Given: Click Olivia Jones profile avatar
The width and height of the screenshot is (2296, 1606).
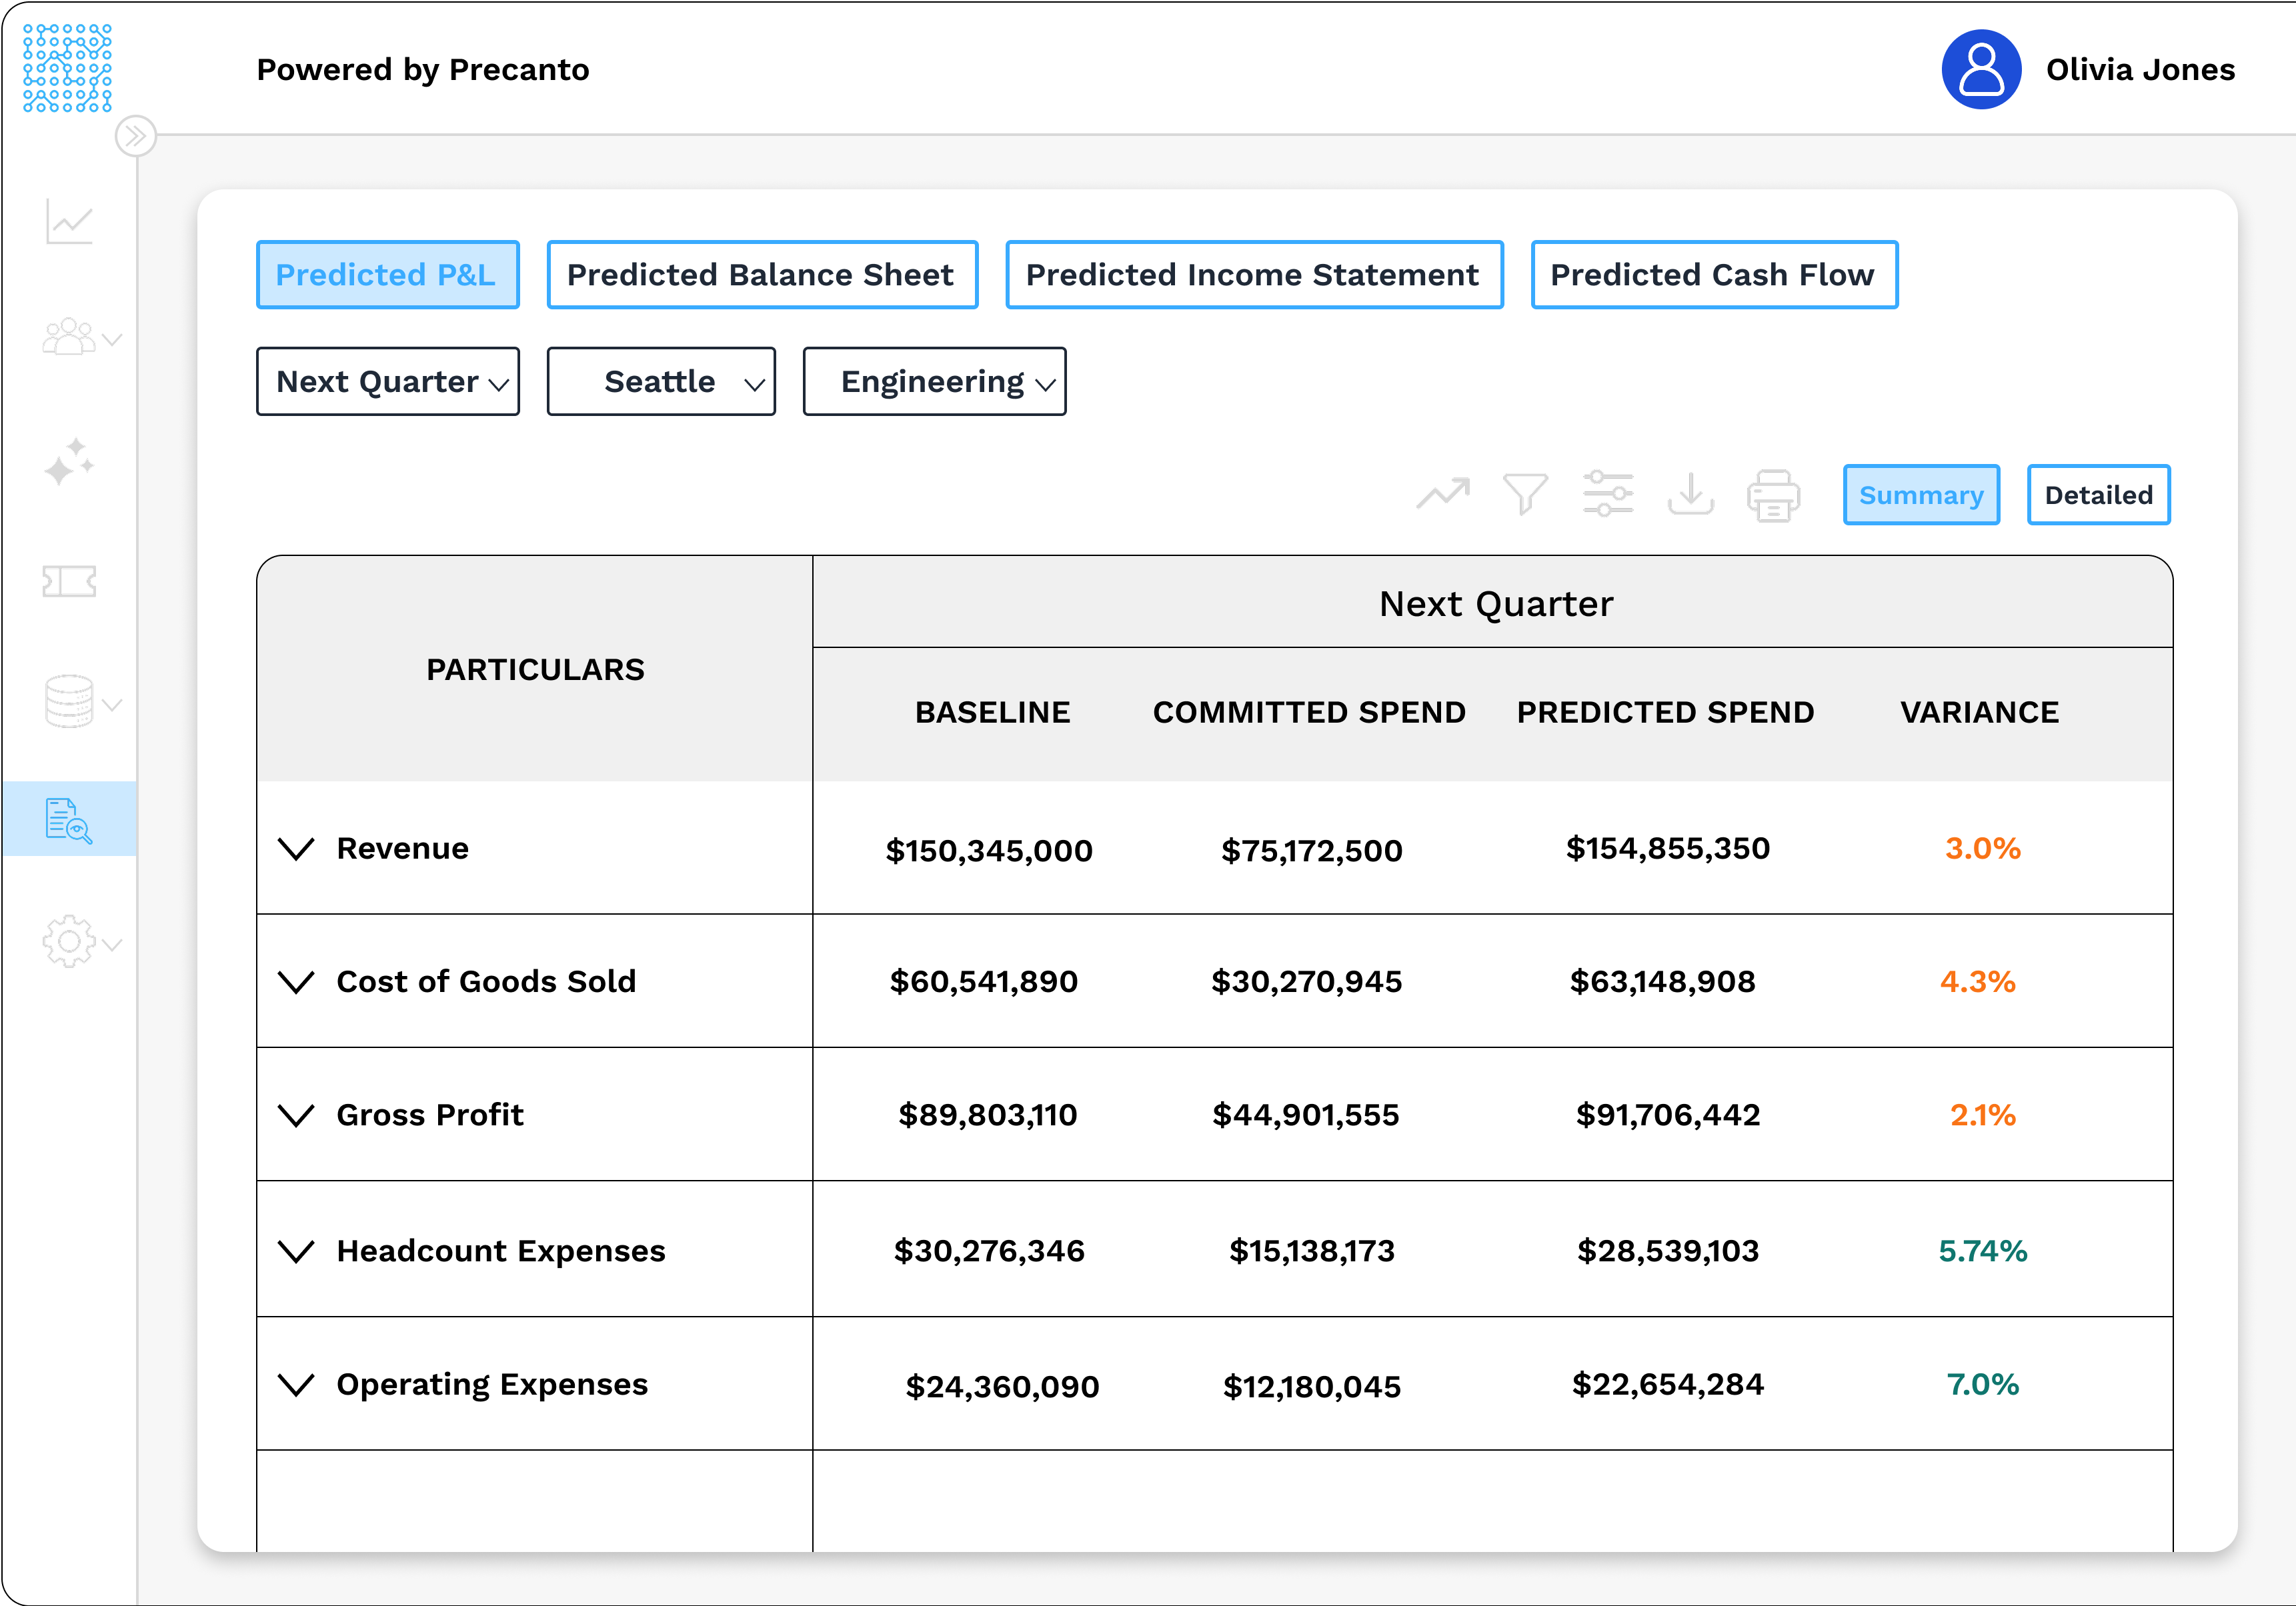Looking at the screenshot, I should tap(1980, 70).
